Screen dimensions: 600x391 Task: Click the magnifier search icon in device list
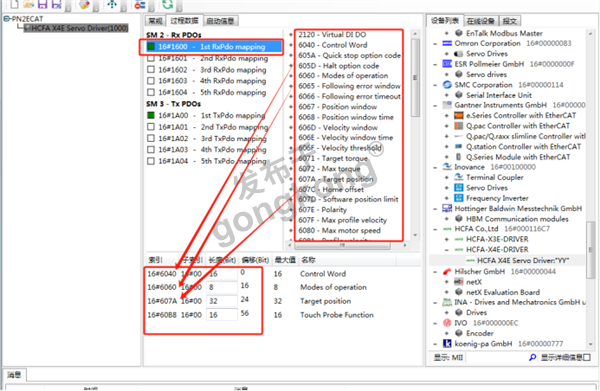click(x=532, y=357)
